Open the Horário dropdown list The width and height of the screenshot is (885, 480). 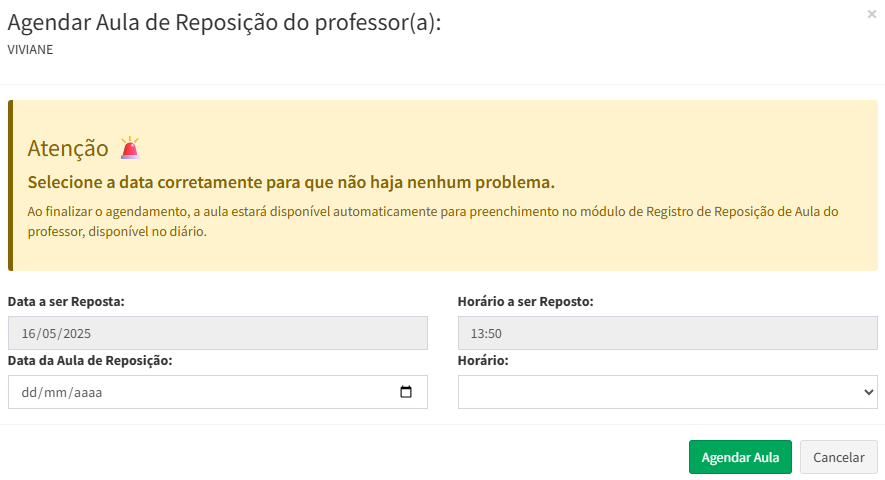coord(667,392)
